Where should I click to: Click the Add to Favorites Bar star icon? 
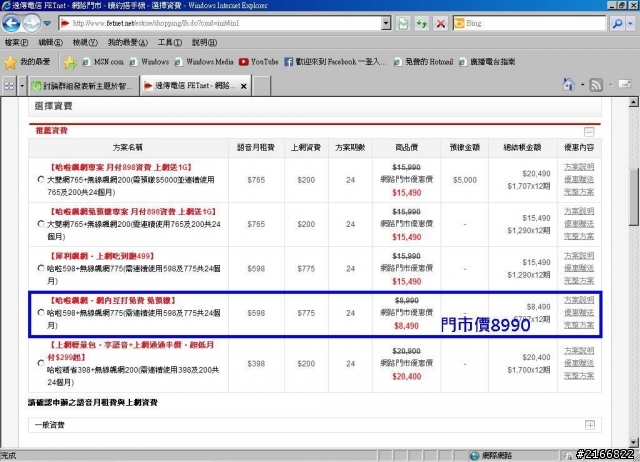70,62
